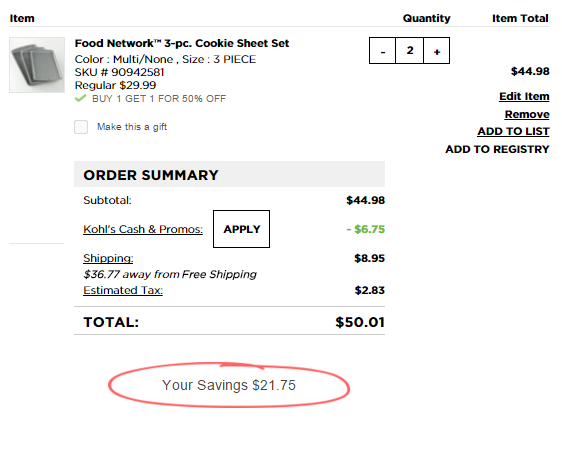562x453 pixels.
Task: Click the APPLY promo button
Action: click(242, 229)
